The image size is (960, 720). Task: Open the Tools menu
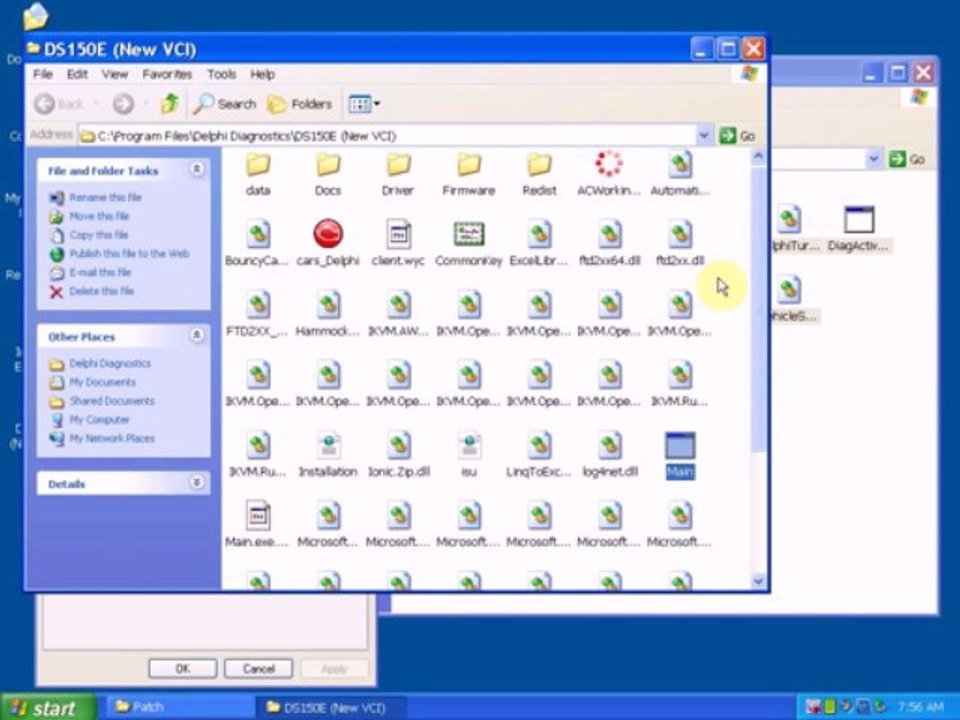(x=221, y=74)
